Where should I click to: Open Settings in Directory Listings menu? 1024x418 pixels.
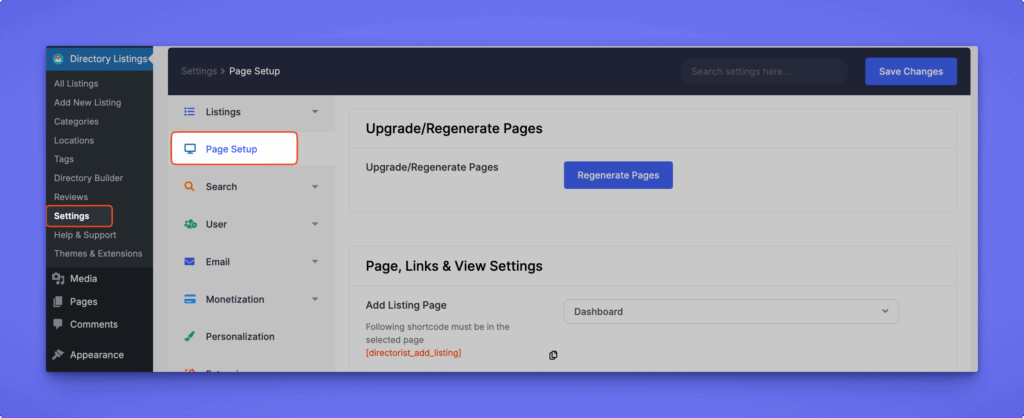[x=72, y=216]
